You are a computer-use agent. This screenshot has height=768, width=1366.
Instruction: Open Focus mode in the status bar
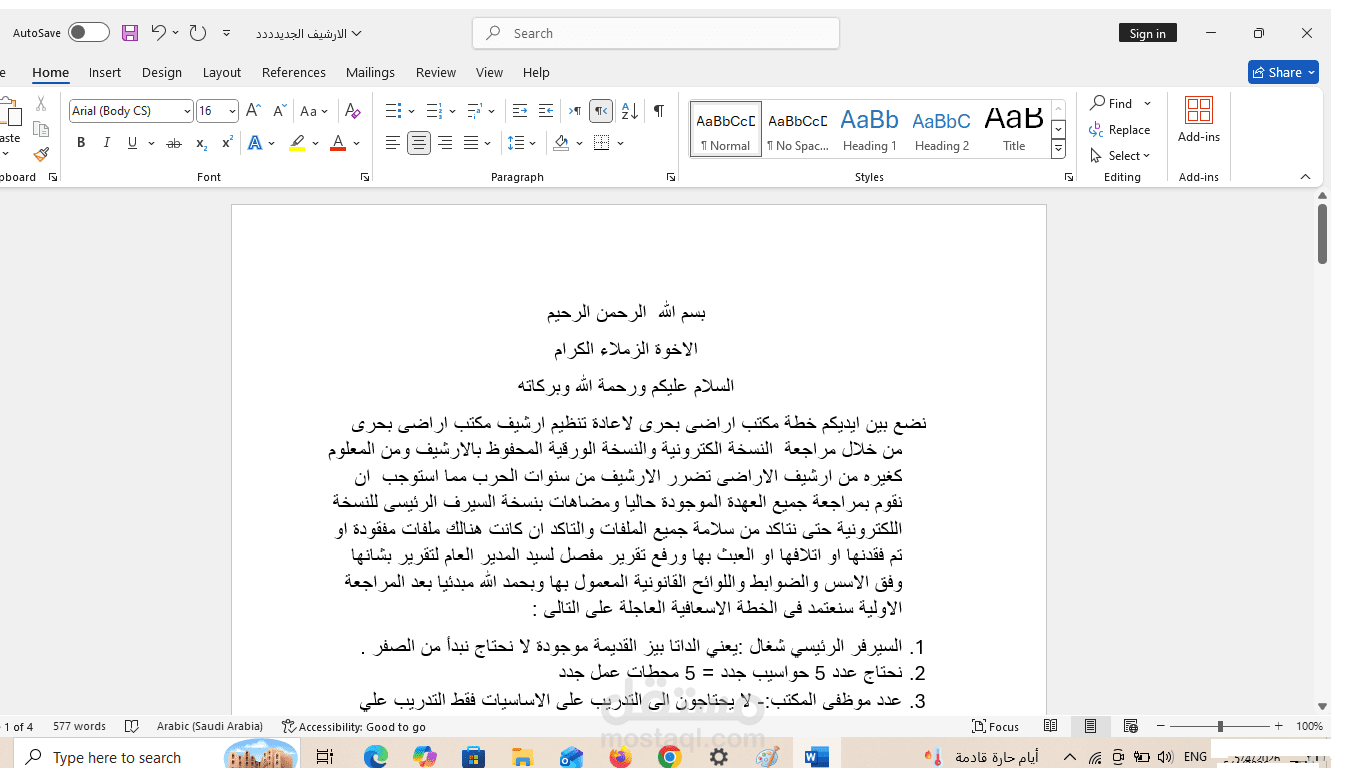coord(996,727)
